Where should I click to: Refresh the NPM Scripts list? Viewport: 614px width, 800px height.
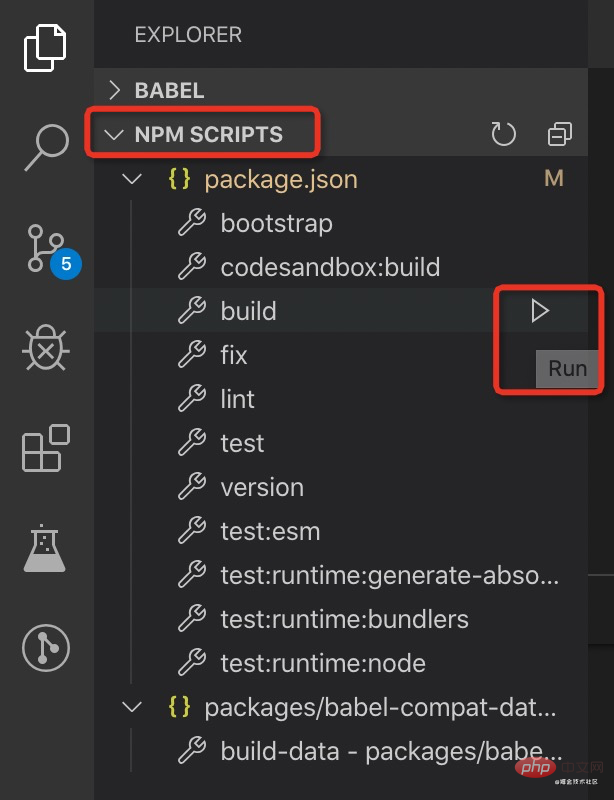504,134
